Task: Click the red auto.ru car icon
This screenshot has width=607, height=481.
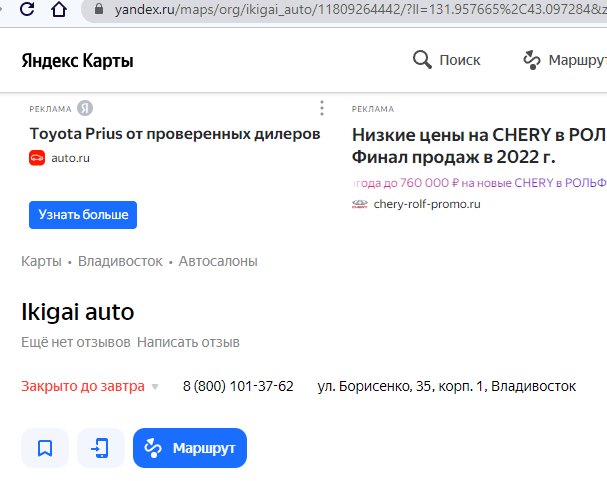Action: click(x=37, y=158)
